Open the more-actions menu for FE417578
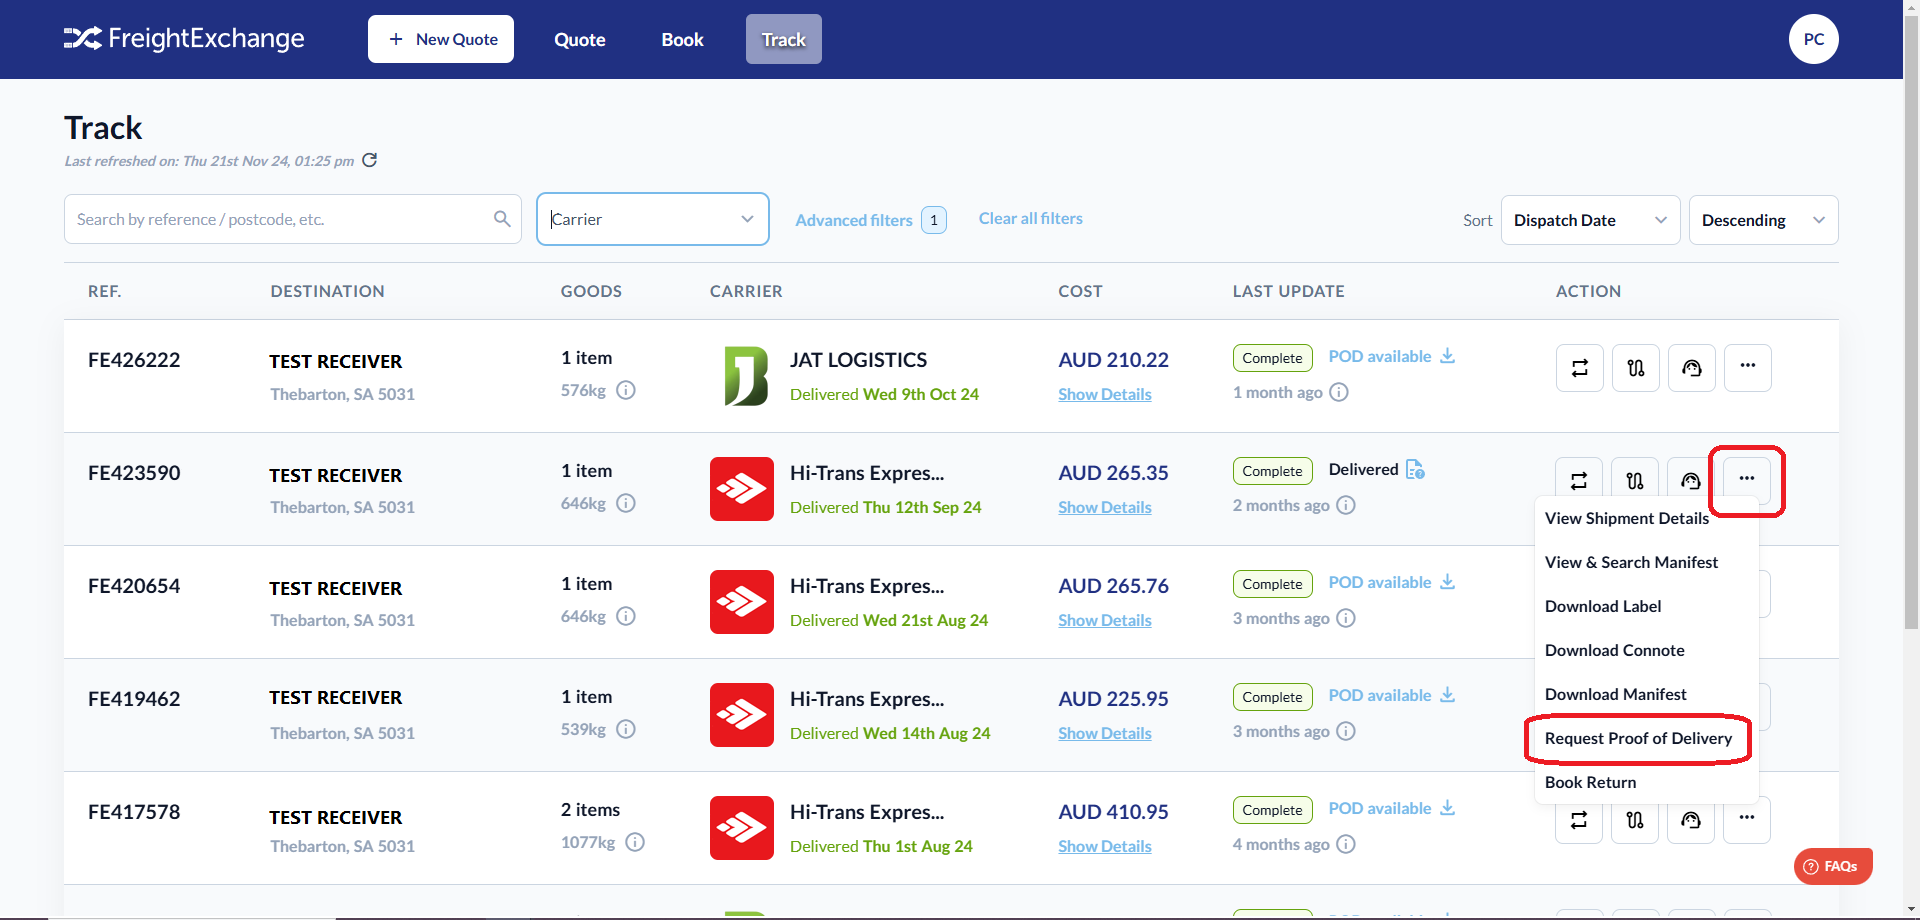This screenshot has width=1920, height=920. (x=1747, y=819)
